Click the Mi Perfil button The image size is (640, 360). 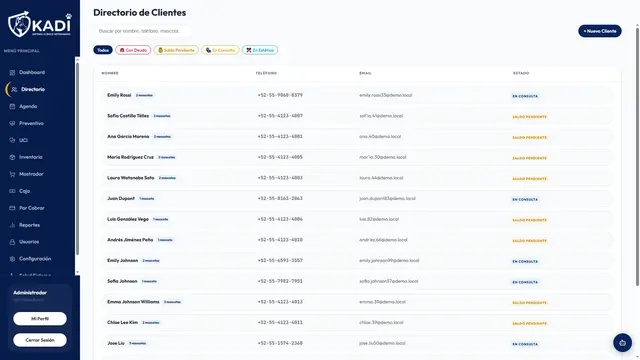click(x=40, y=319)
